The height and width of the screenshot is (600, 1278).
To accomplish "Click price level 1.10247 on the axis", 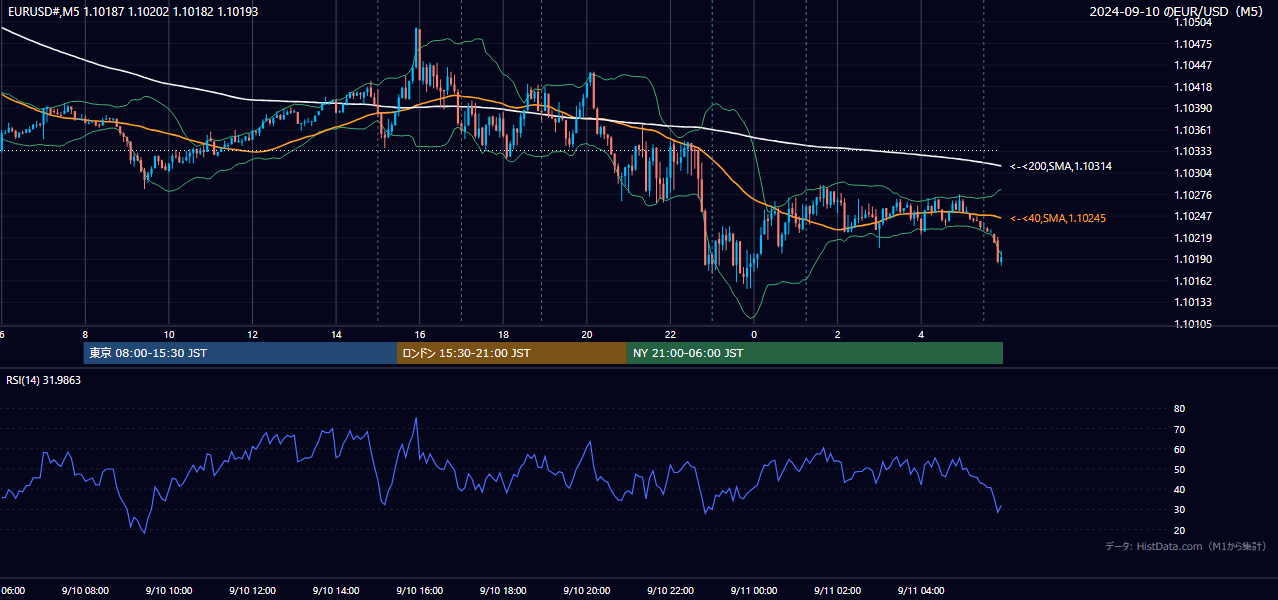I will (1193, 216).
